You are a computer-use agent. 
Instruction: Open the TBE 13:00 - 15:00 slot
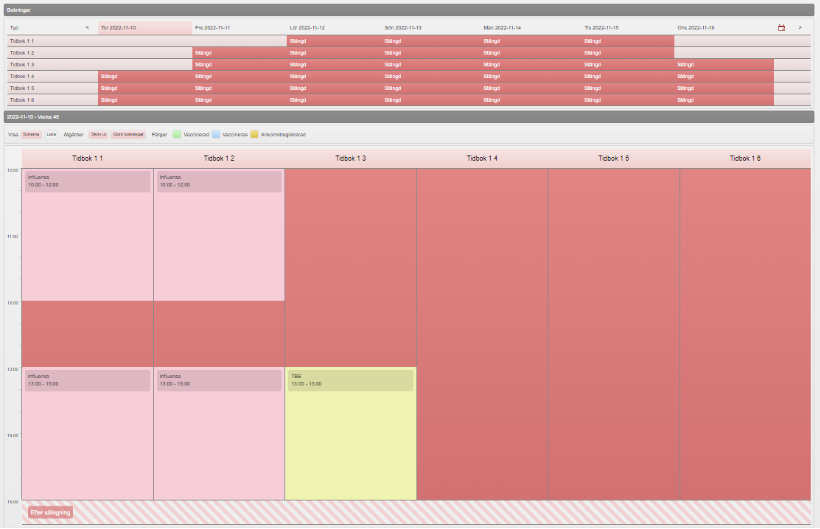350,380
